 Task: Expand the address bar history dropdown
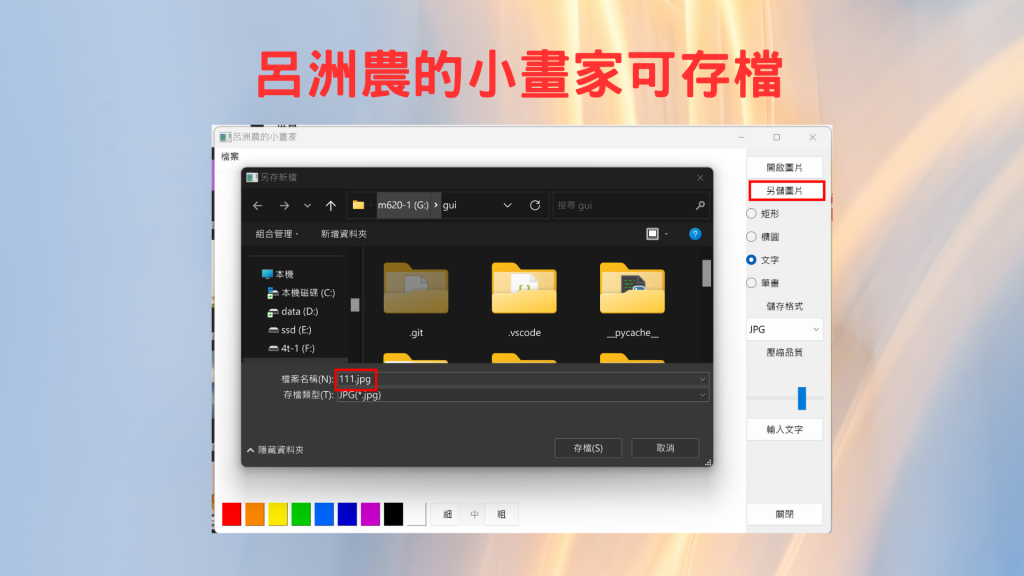(507, 205)
